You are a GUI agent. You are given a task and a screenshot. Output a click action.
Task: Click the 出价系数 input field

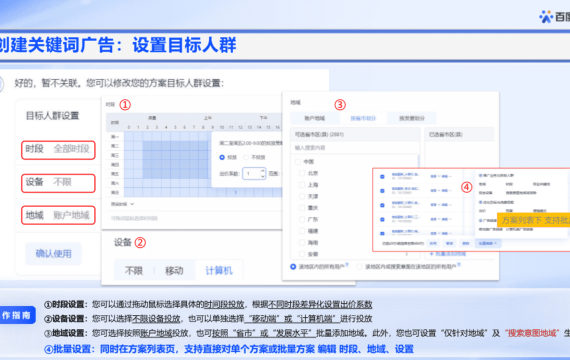tap(254, 173)
